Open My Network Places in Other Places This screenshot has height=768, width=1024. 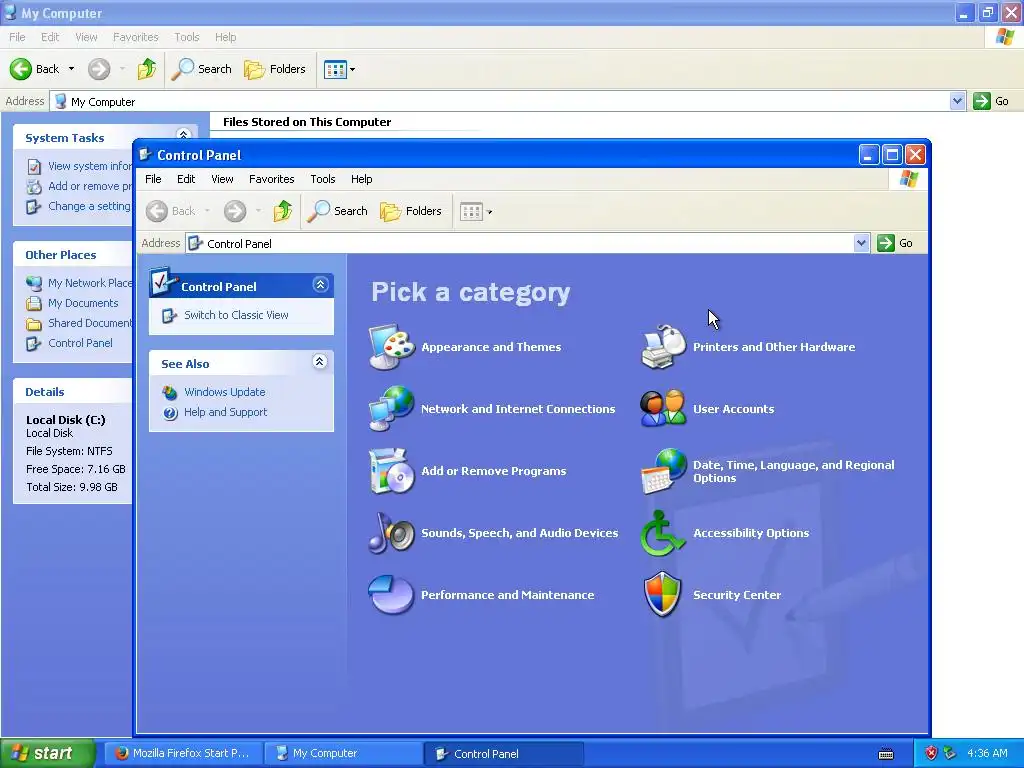[90, 283]
